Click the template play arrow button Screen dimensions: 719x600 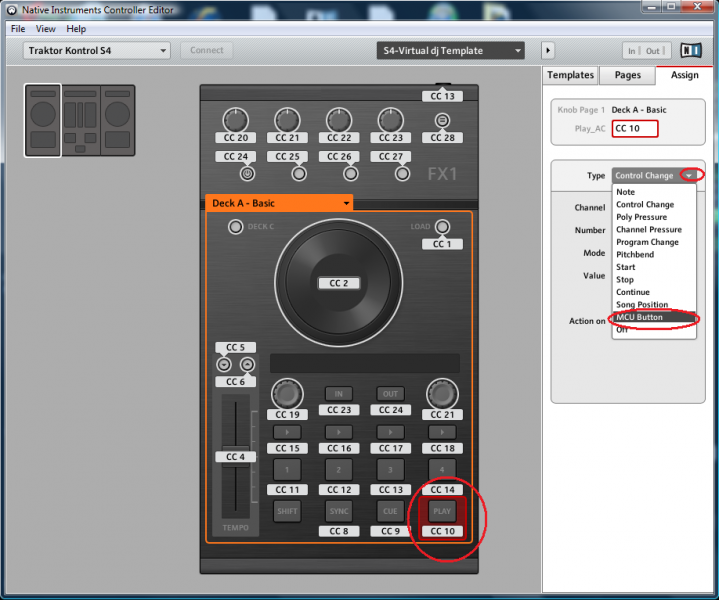pyautogui.click(x=548, y=50)
